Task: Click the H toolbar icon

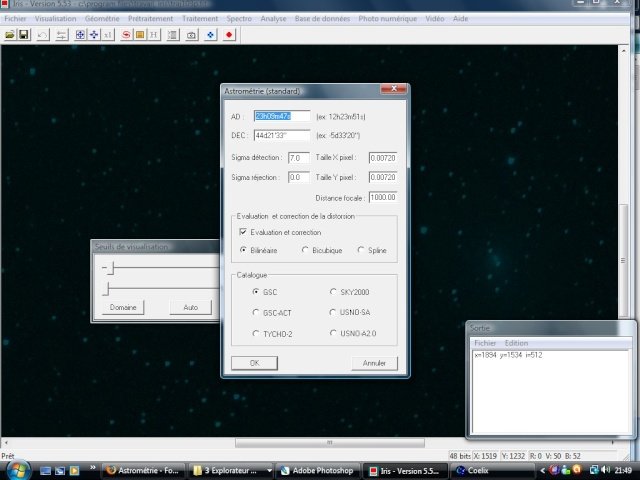Action: [153, 35]
